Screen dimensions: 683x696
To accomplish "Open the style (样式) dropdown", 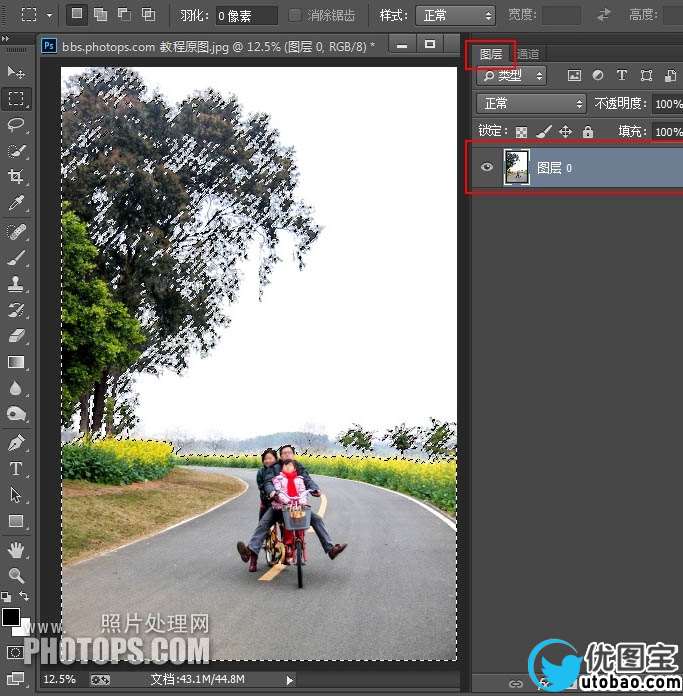I will pos(455,16).
